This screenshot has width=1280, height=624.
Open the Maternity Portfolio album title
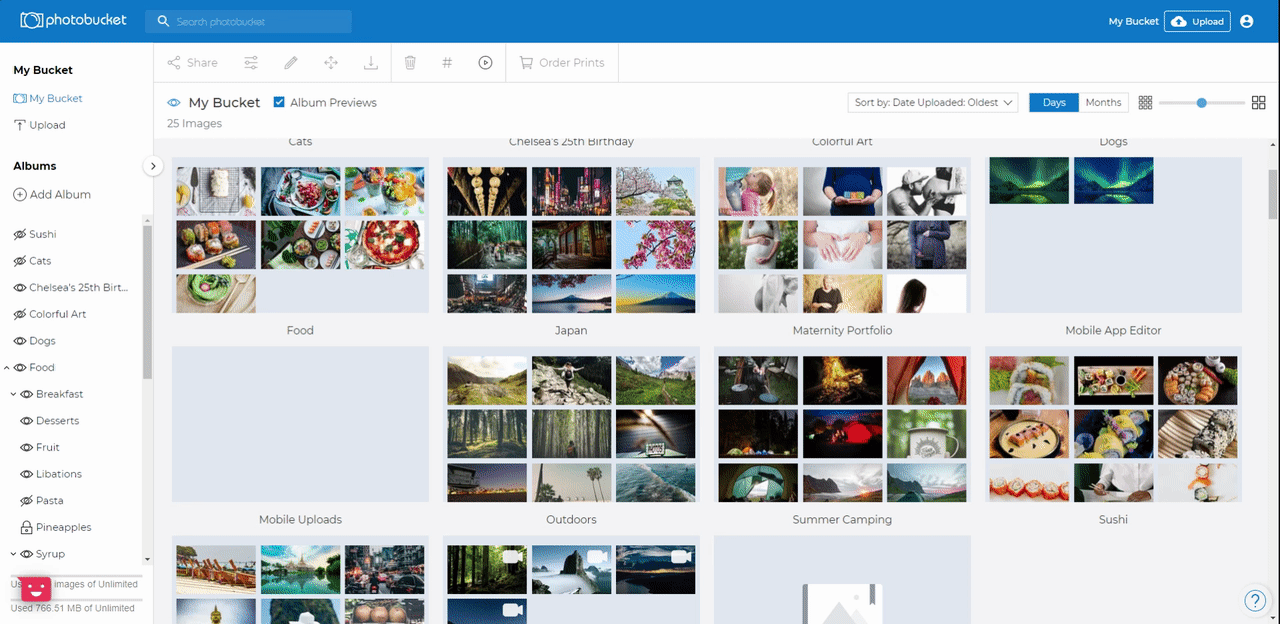842,330
